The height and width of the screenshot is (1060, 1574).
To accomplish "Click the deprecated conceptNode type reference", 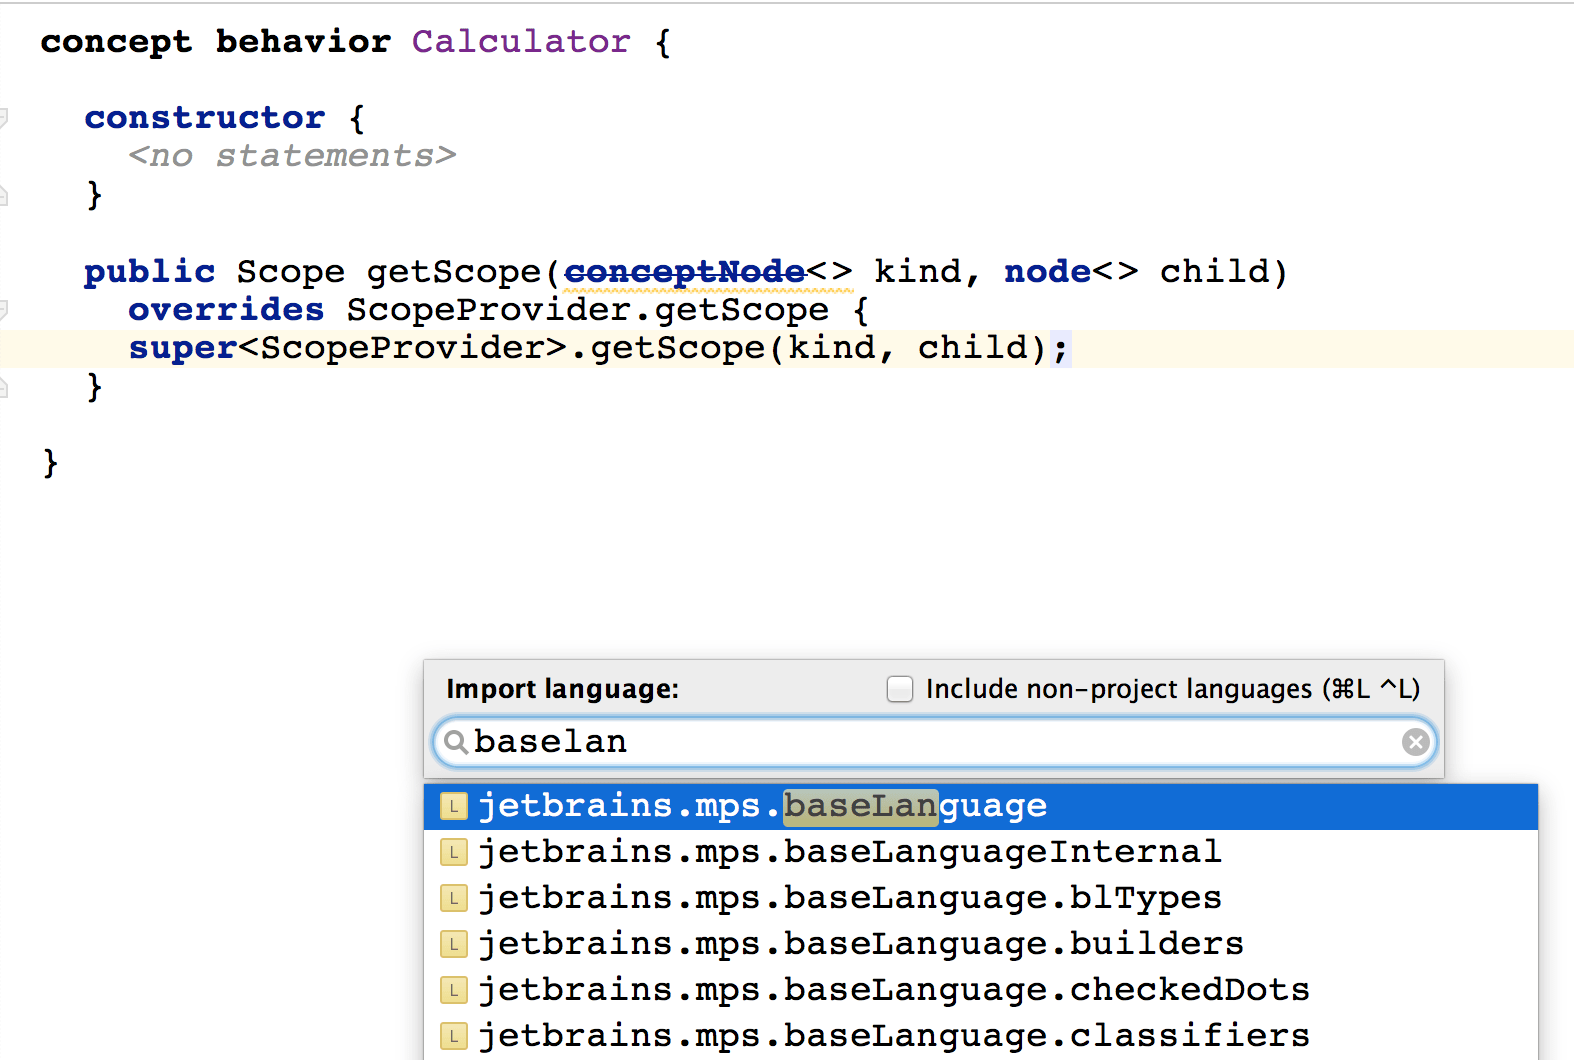I will [685, 272].
